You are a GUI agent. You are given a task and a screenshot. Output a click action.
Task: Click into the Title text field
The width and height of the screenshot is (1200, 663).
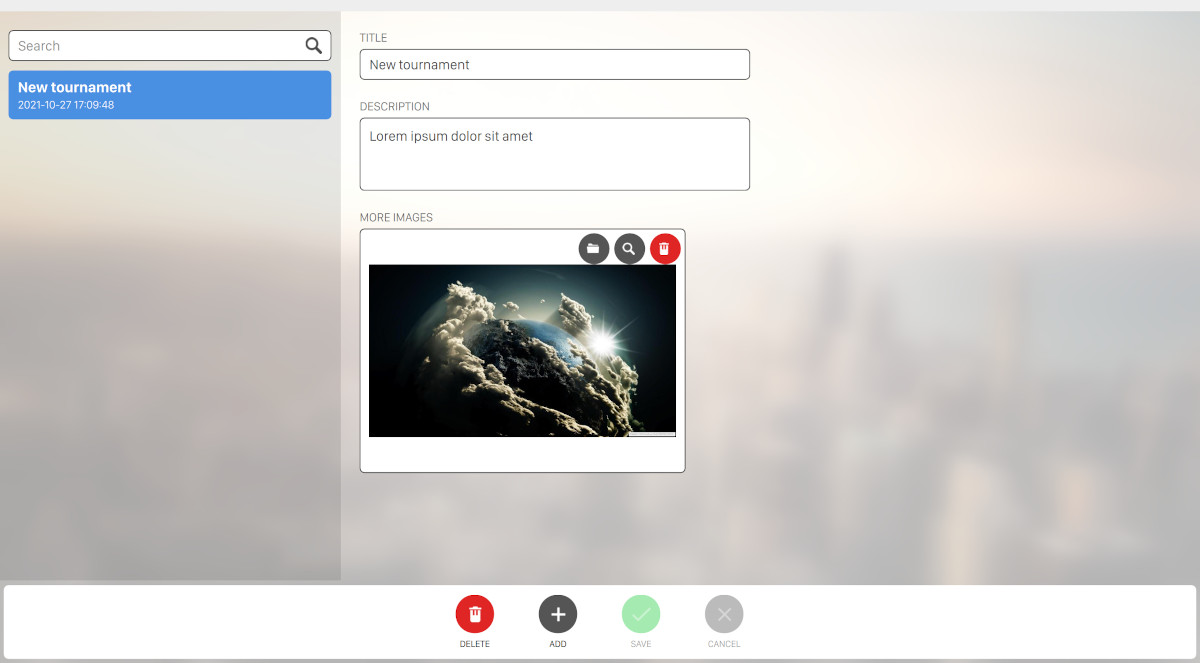(554, 65)
